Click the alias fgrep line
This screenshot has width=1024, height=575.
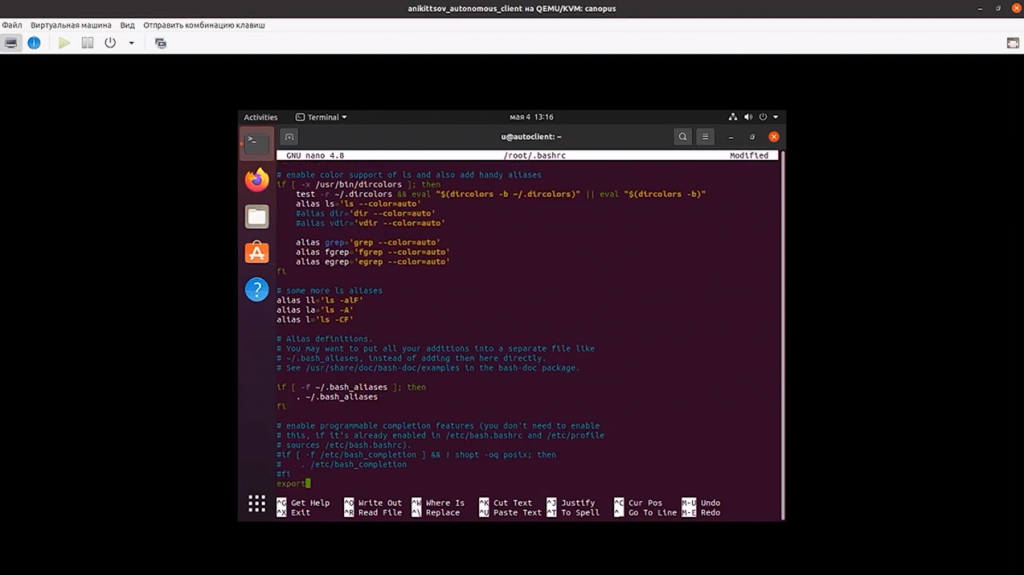tap(372, 252)
